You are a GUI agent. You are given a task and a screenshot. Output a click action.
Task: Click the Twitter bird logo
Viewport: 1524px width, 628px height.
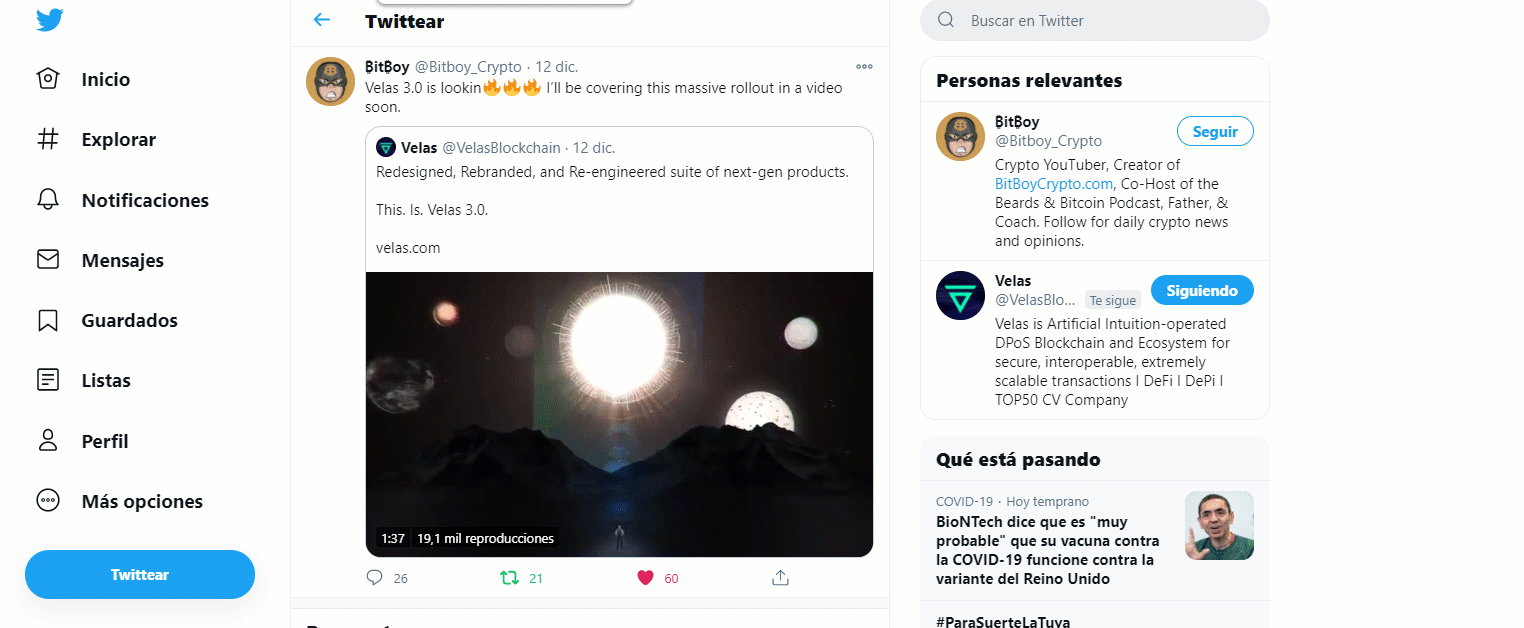coord(49,19)
